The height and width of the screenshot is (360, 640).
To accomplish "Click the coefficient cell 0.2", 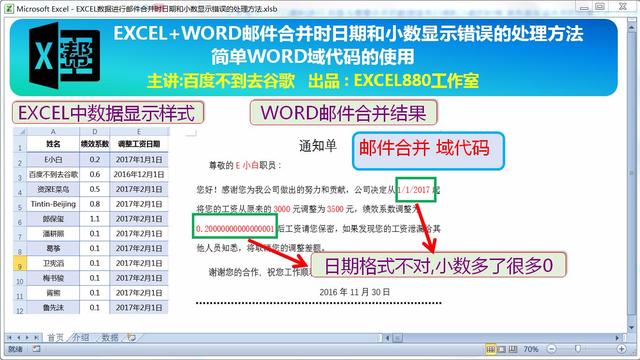I will click(x=95, y=160).
